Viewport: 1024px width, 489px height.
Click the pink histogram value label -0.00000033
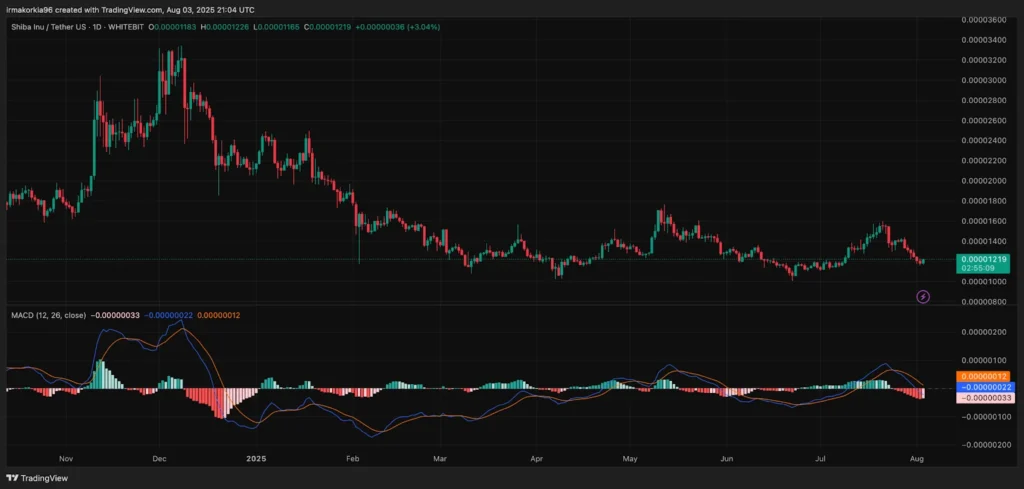987,398
